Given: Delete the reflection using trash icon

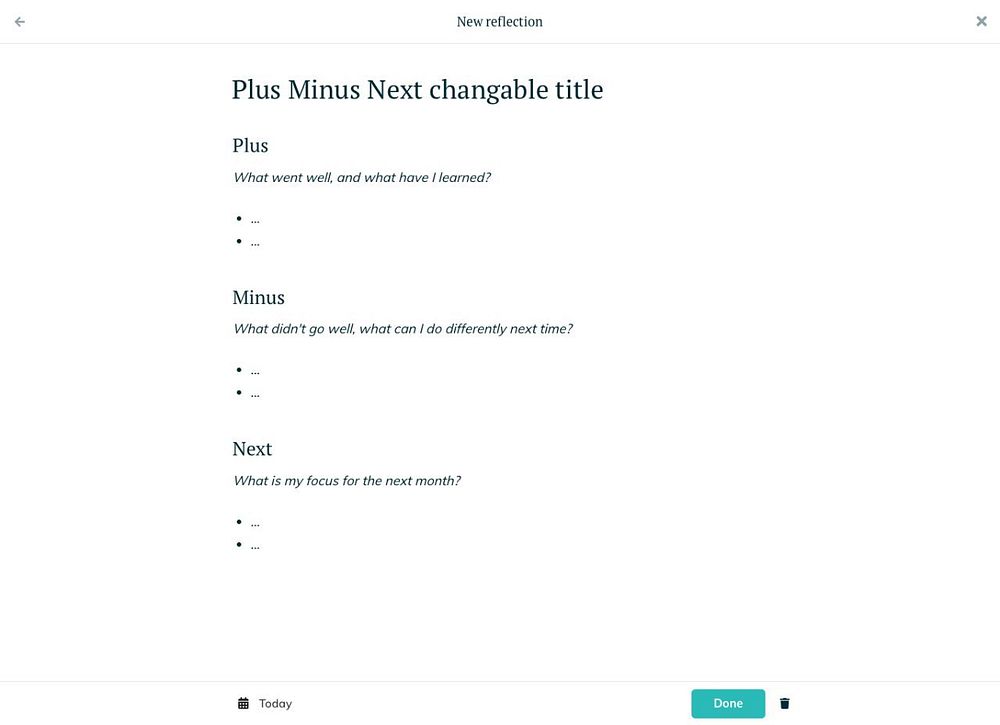Looking at the screenshot, I should [784, 703].
